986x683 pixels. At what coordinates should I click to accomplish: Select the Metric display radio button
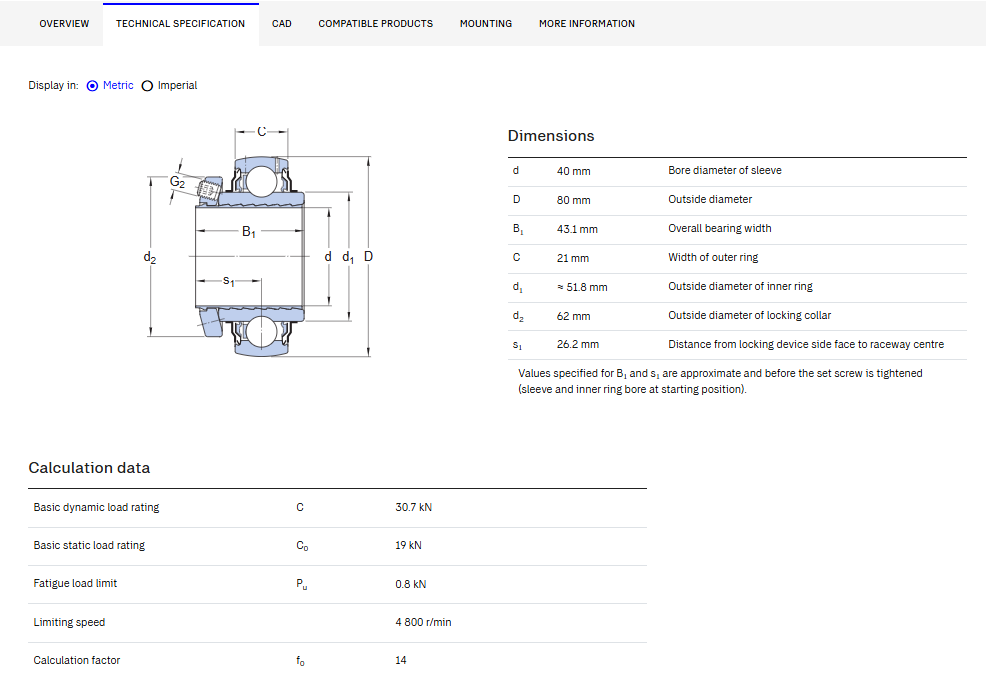92,86
